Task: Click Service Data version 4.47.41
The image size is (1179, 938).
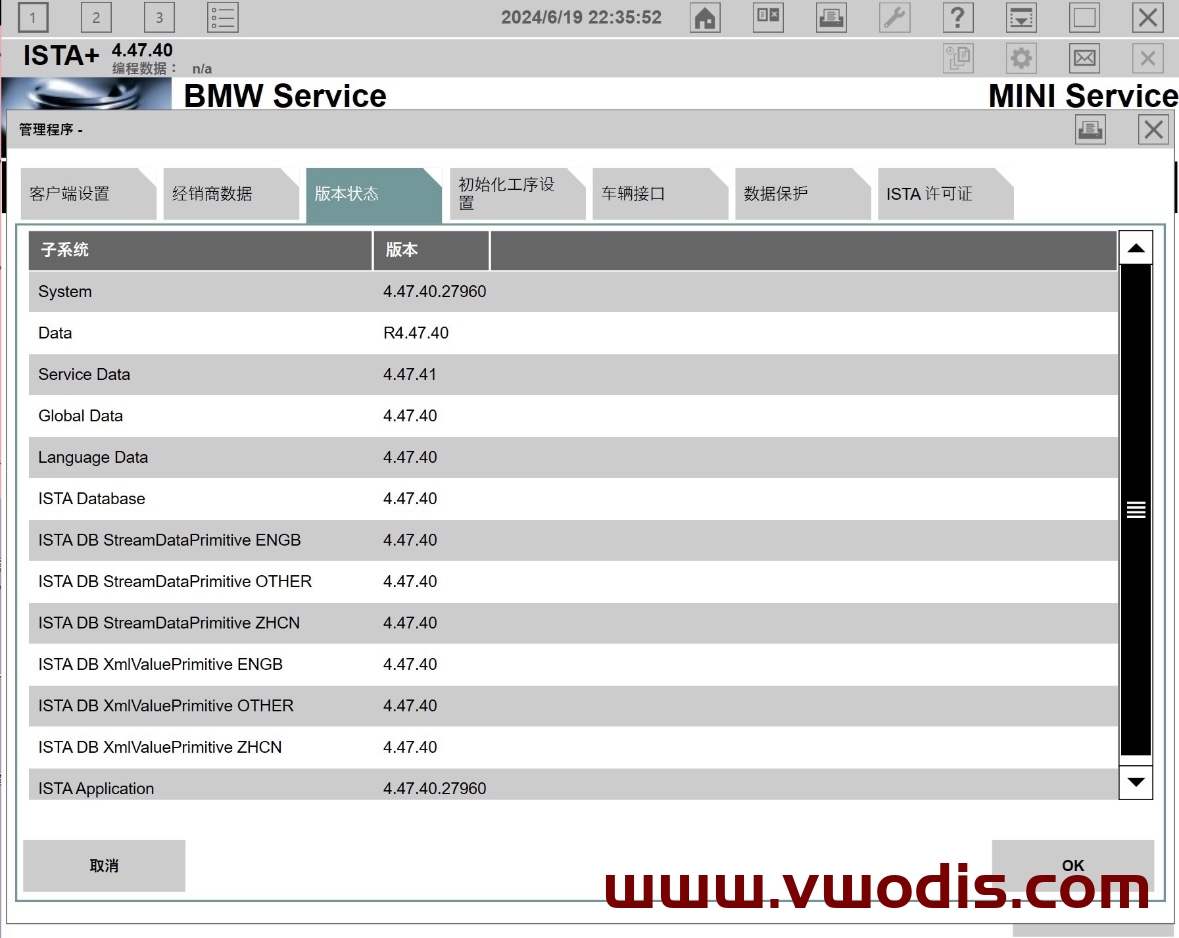Action: pyautogui.click(x=410, y=374)
